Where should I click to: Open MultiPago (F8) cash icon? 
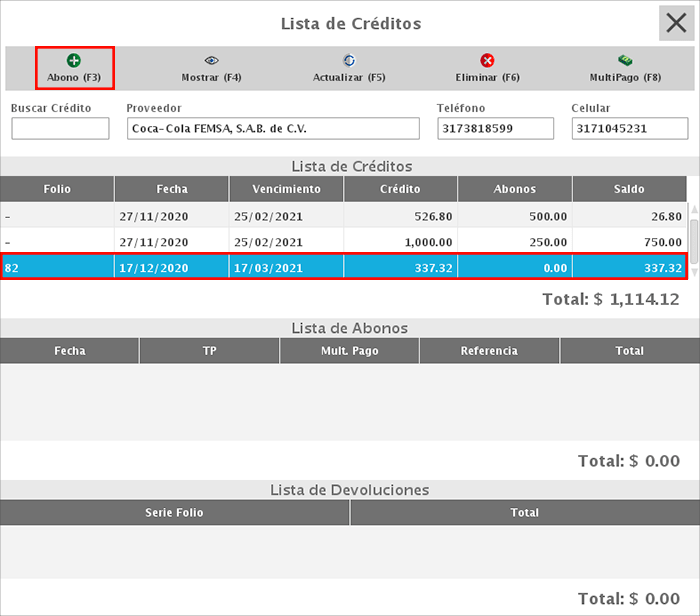click(x=625, y=61)
